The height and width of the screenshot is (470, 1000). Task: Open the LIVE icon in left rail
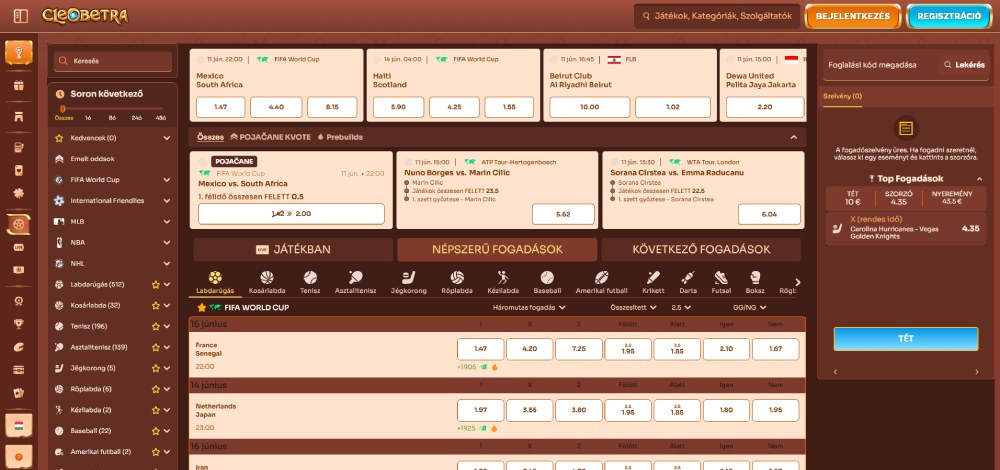point(18,247)
